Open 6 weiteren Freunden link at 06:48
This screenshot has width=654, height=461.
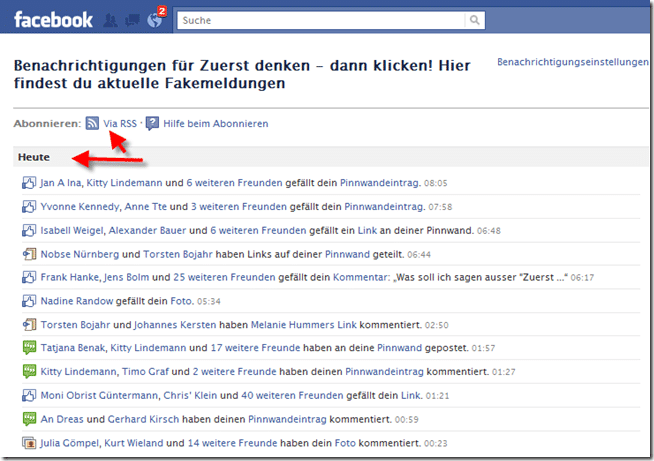(x=258, y=230)
